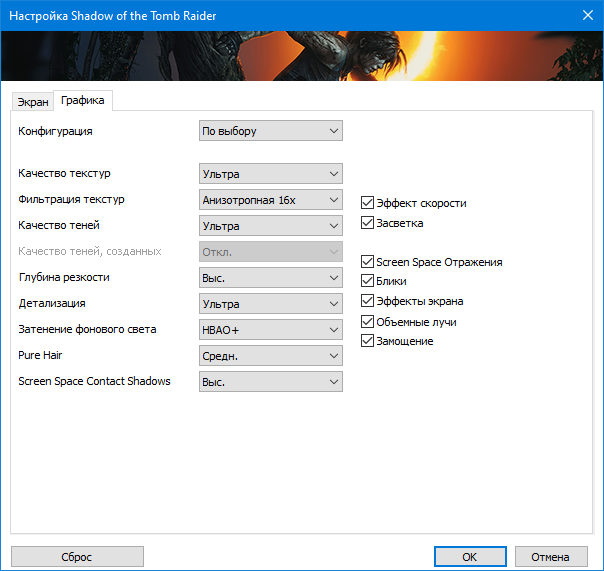The image size is (604, 571).
Task: Open the Детализация dropdown
Action: tap(270, 303)
